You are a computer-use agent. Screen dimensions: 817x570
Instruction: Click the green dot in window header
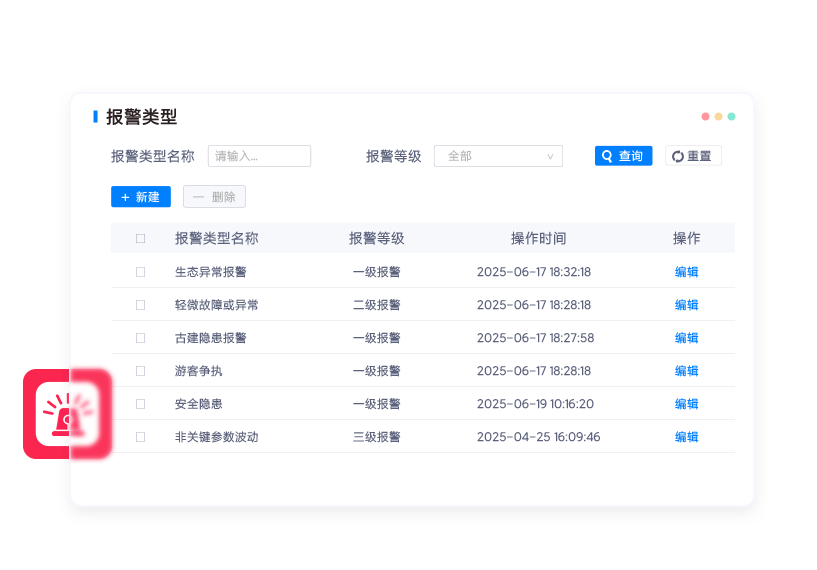(x=731, y=116)
